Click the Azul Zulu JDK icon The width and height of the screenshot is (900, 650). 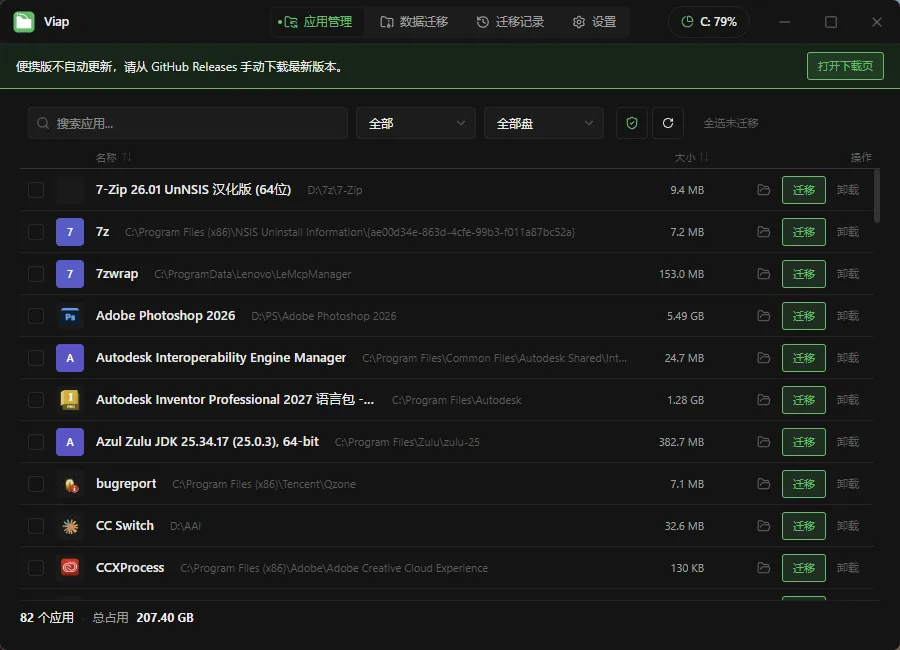(70, 442)
